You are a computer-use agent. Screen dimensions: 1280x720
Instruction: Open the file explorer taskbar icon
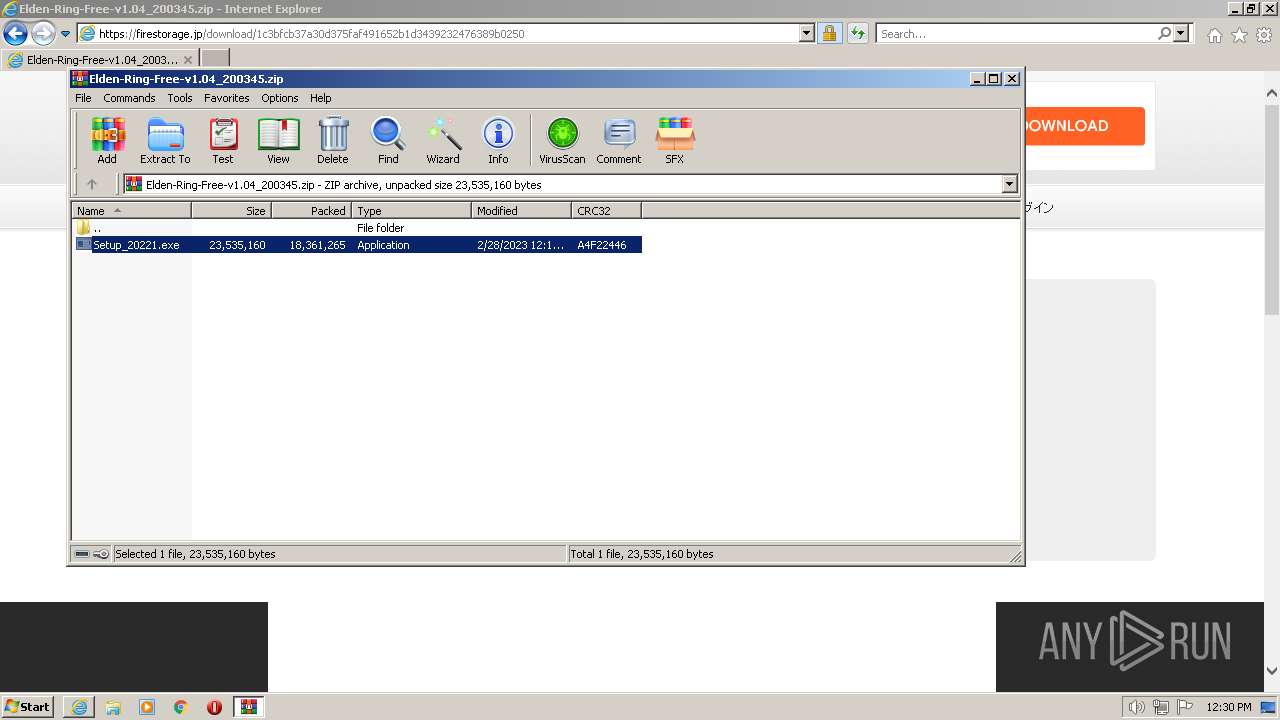[x=113, y=707]
